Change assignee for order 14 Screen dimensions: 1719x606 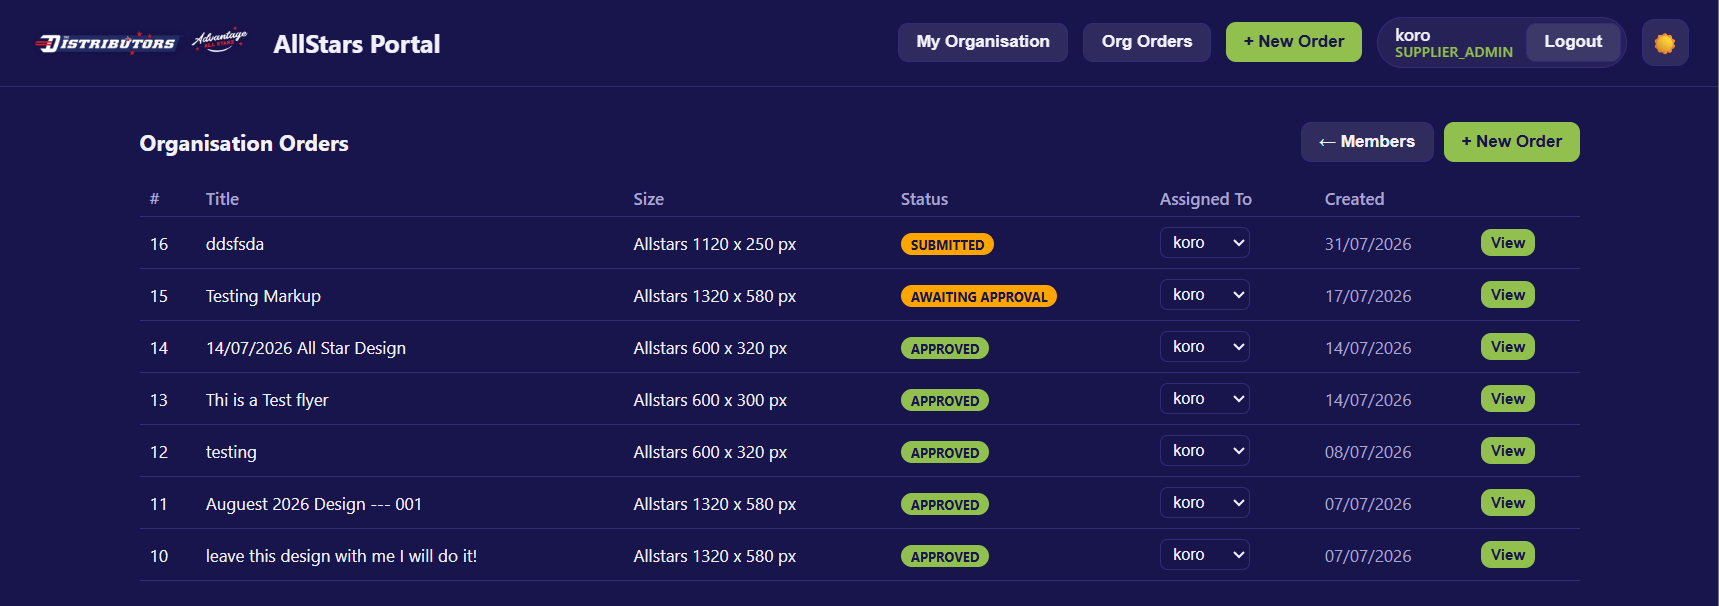point(1205,347)
